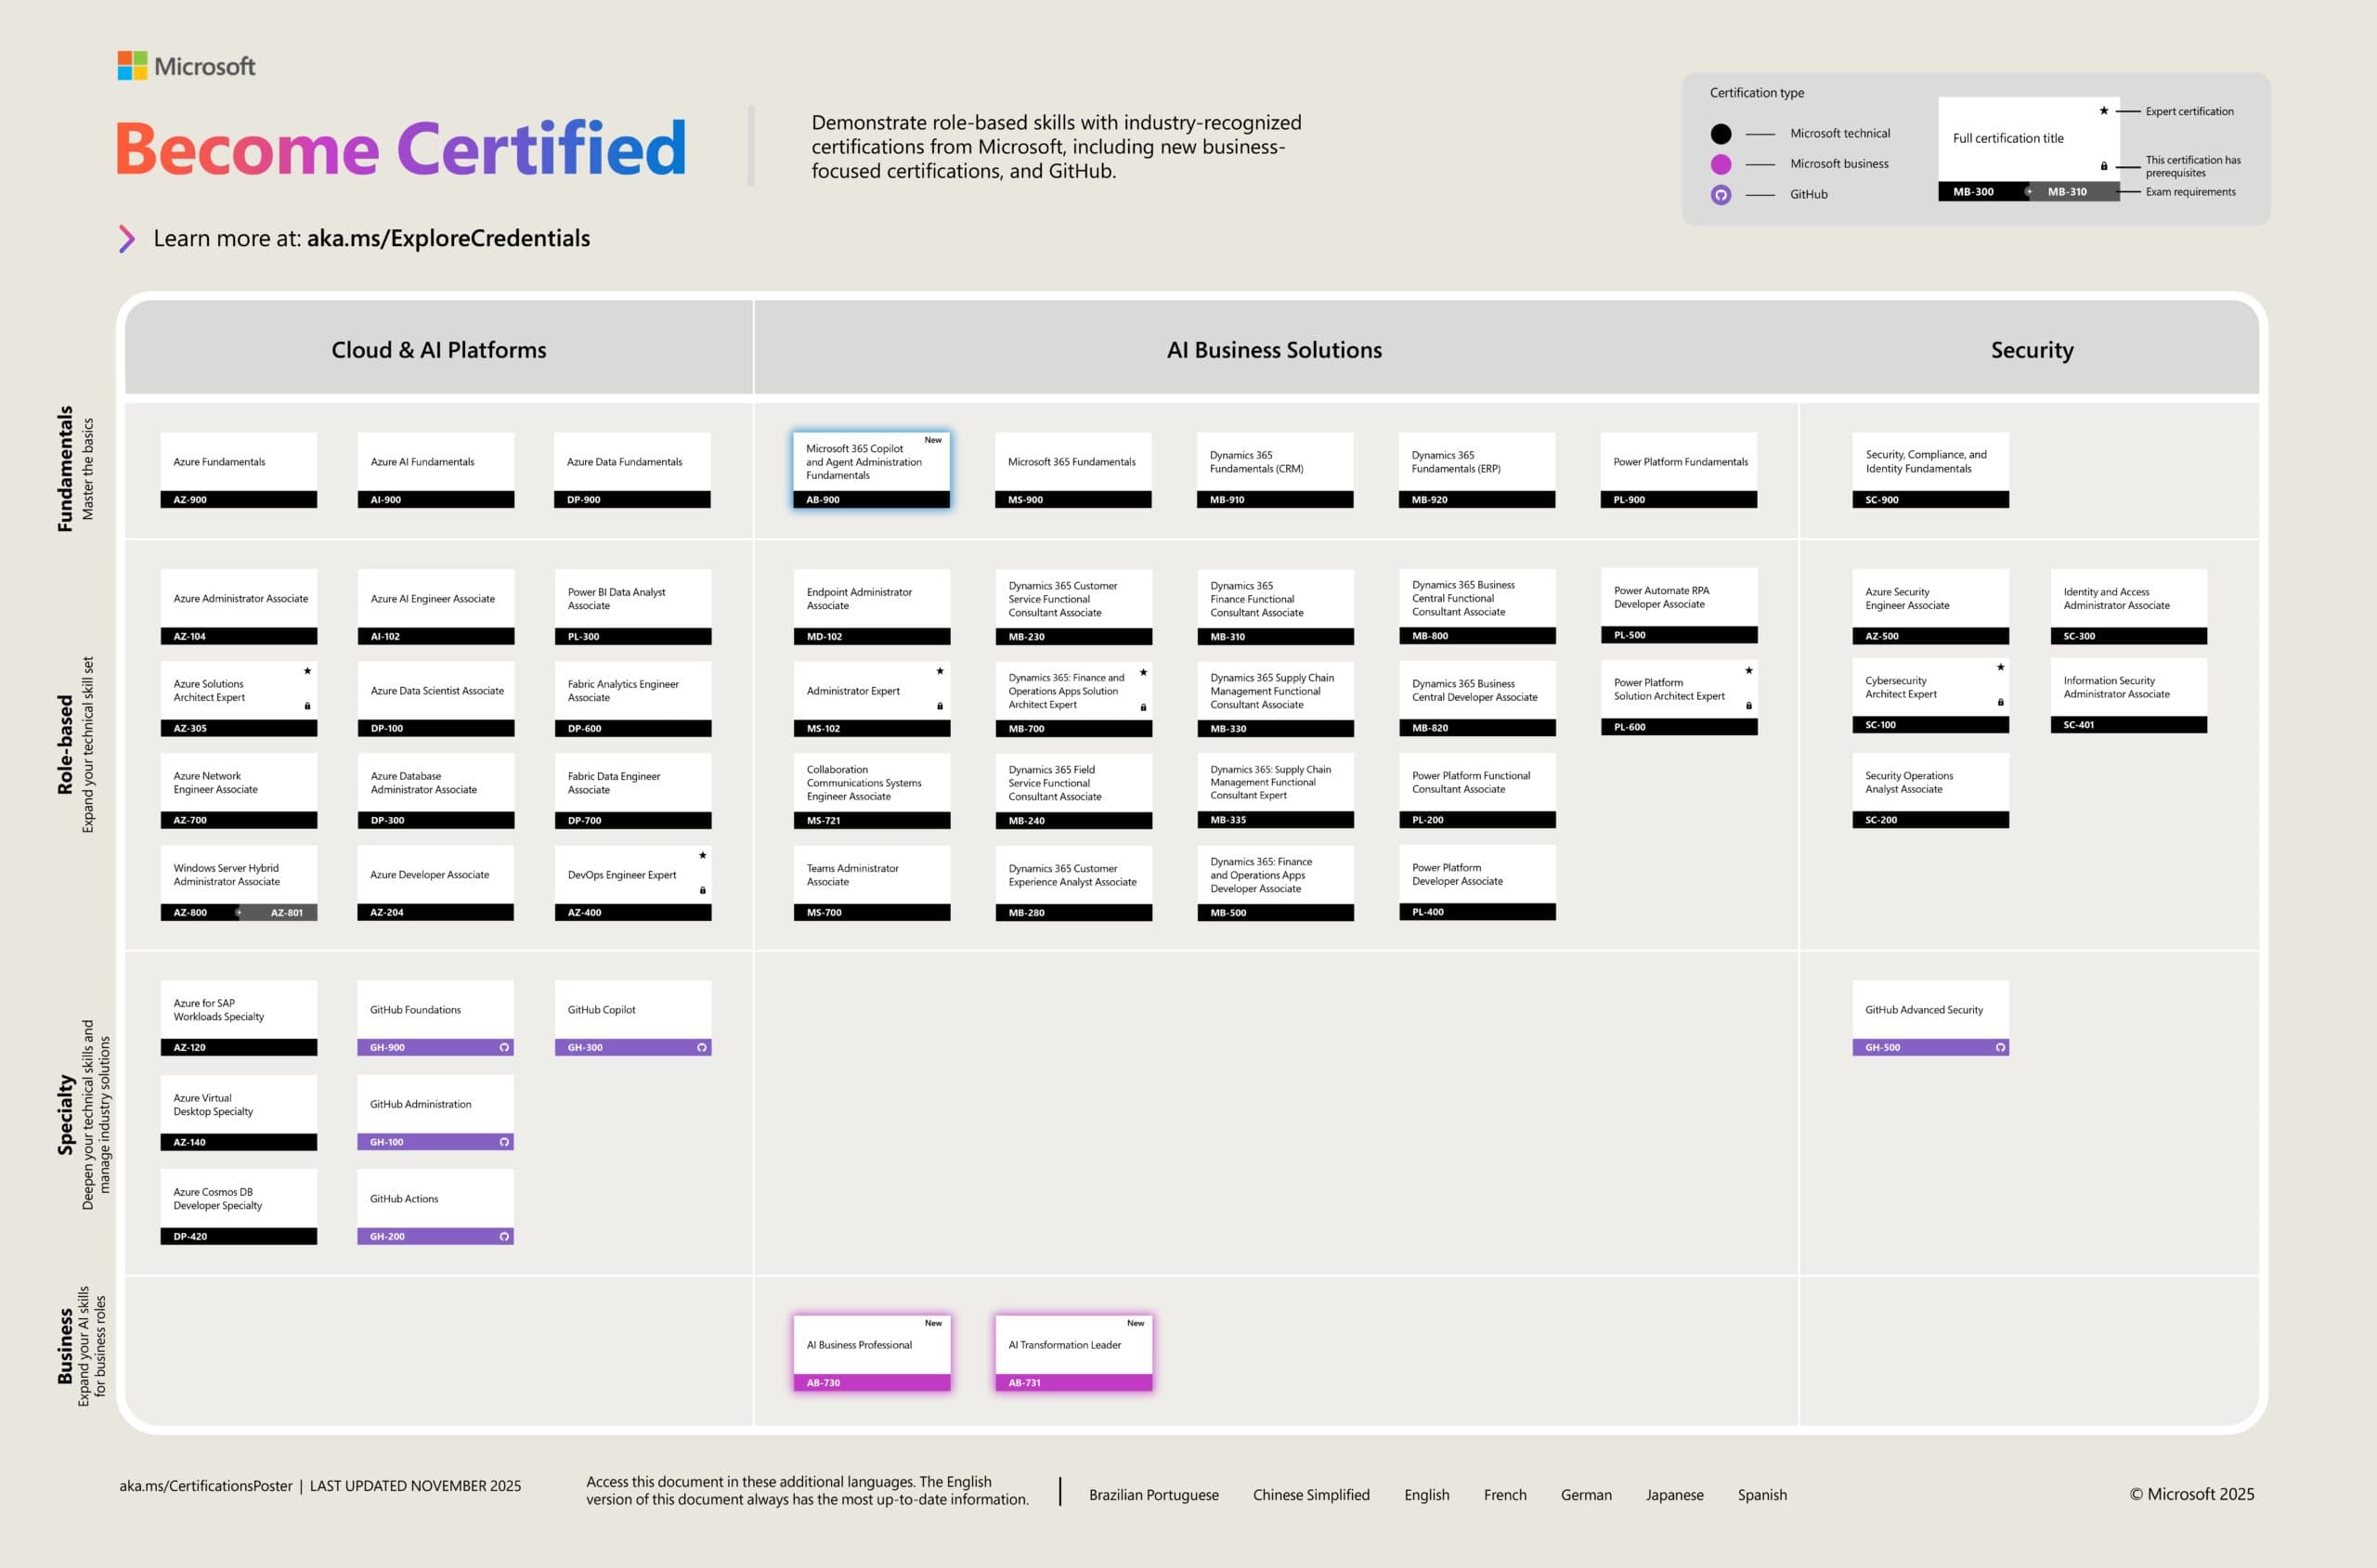This screenshot has height=1568, width=2377.
Task: Open the GitHub Copilot certification card
Action: point(633,1018)
